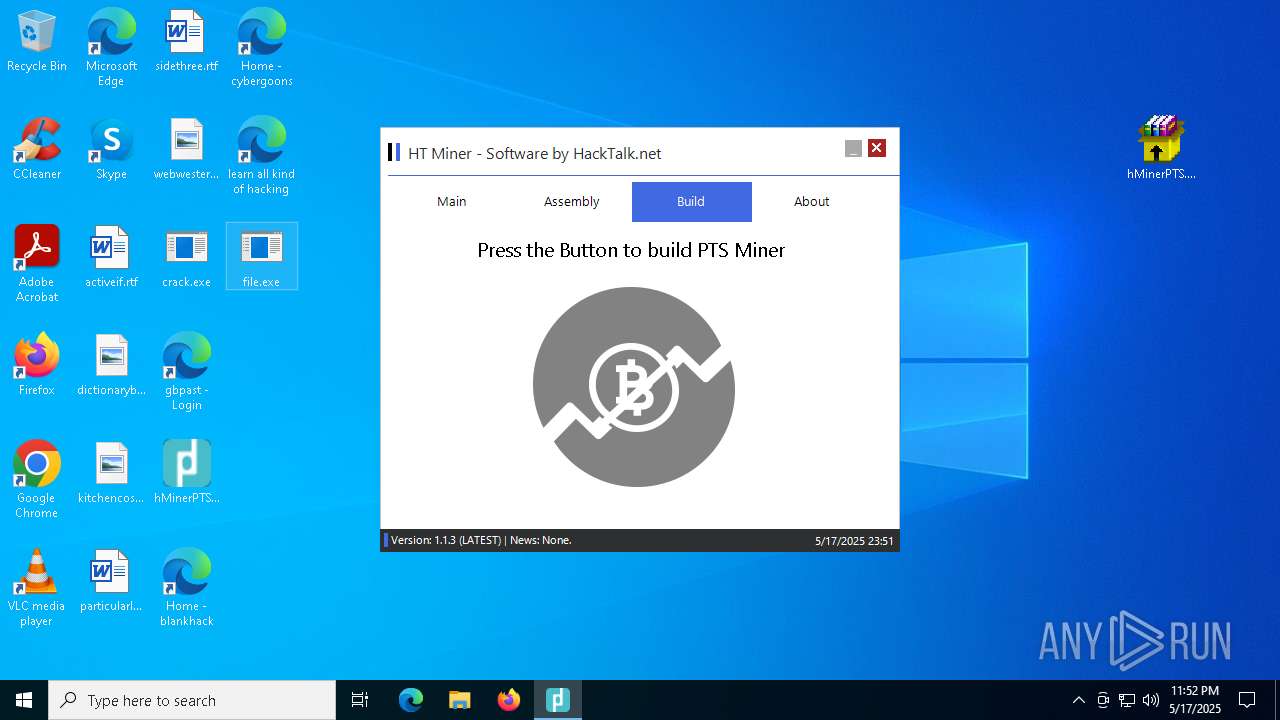Open taskbar clock and calendar
Screen dimensions: 1280x720
point(1195,700)
